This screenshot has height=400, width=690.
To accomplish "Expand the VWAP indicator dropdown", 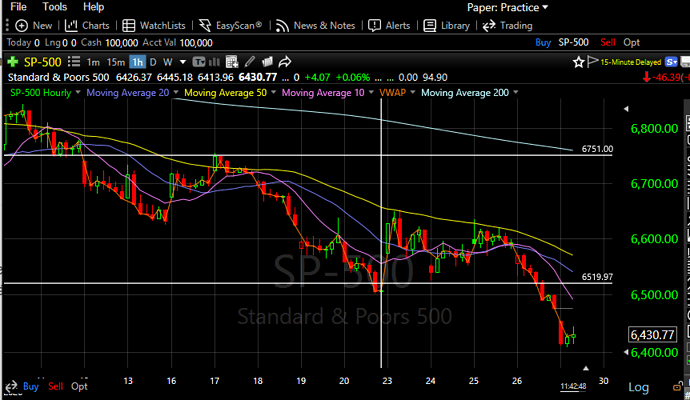I will 413,92.
